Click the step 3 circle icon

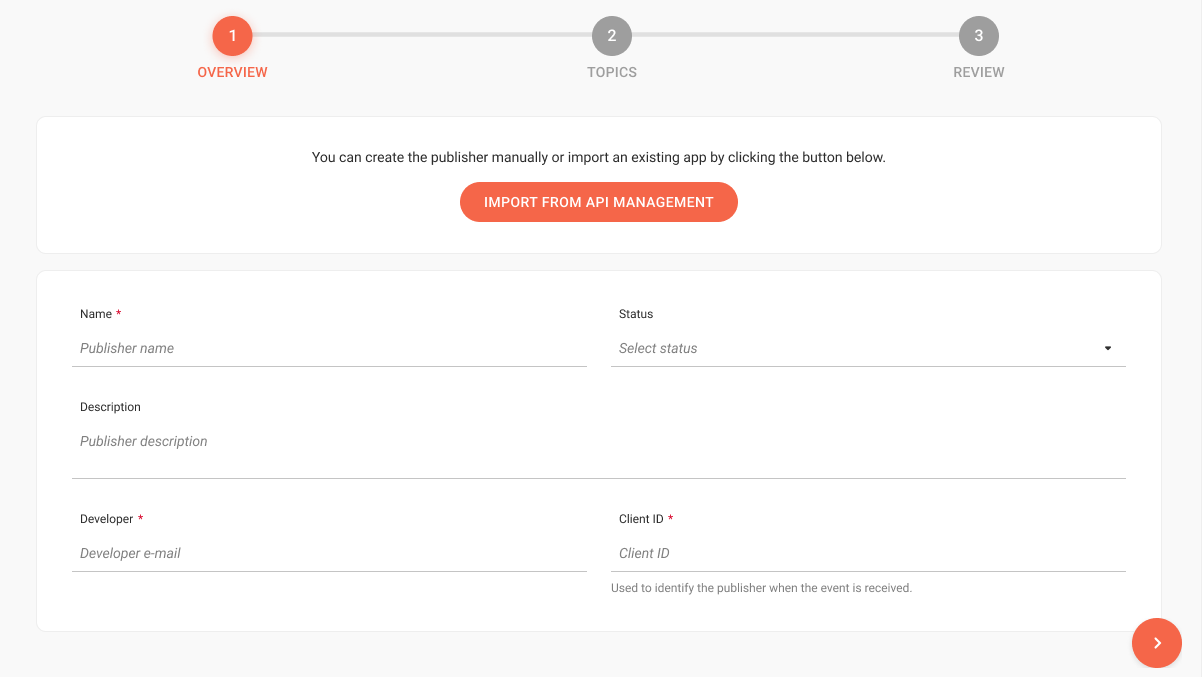tap(978, 36)
